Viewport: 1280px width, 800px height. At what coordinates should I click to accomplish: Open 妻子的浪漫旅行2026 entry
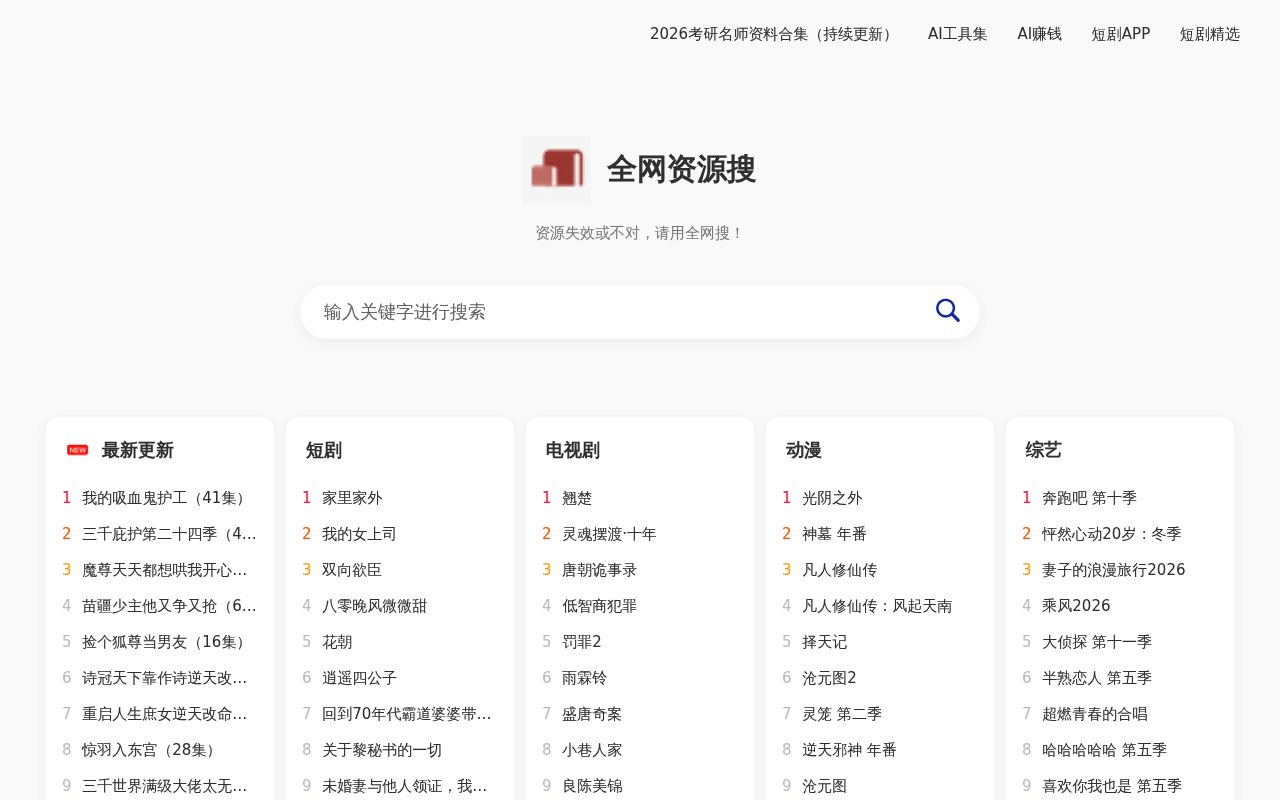pos(1114,570)
